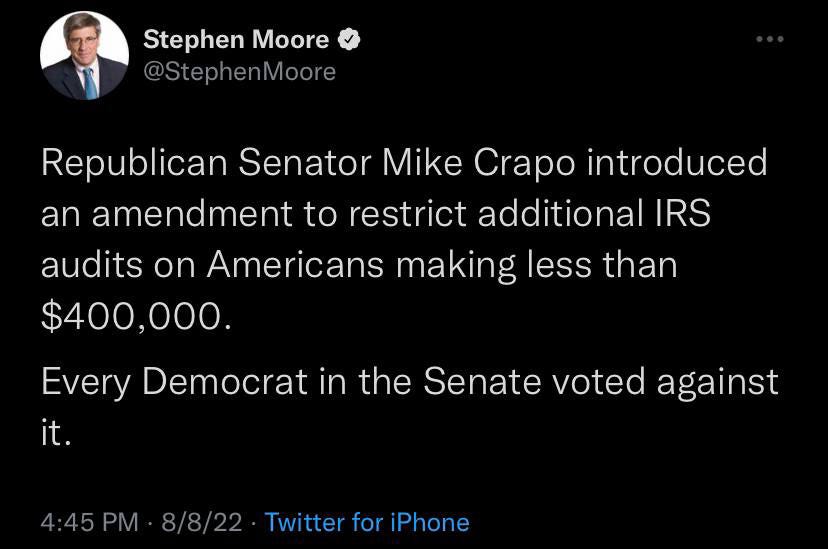Click the word Americans in tweet
Image resolution: width=828 pixels, height=549 pixels.
click(x=295, y=264)
